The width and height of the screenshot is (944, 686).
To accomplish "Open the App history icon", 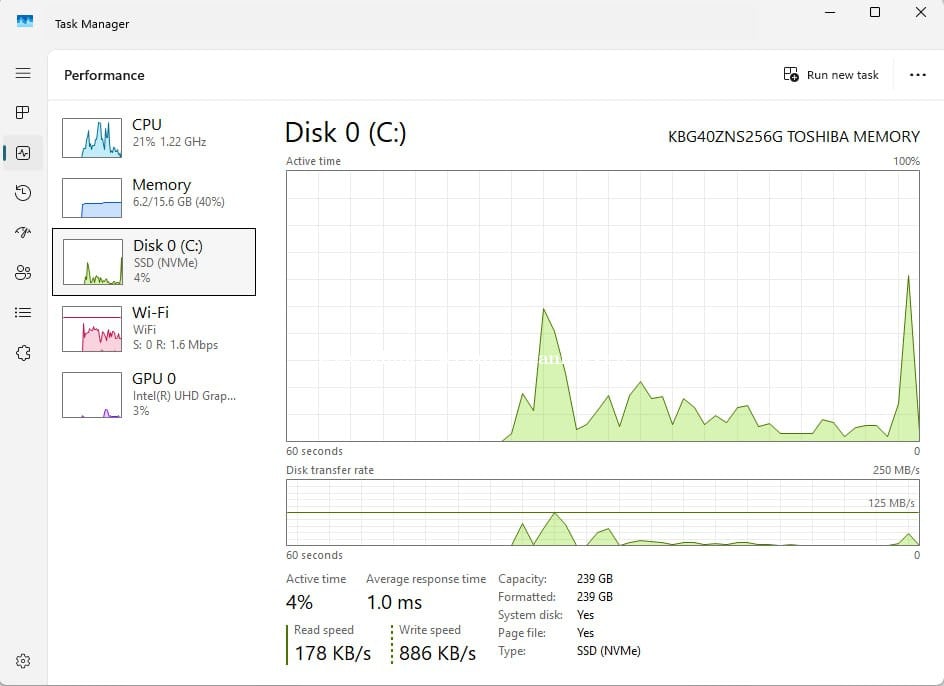I will coord(23,193).
